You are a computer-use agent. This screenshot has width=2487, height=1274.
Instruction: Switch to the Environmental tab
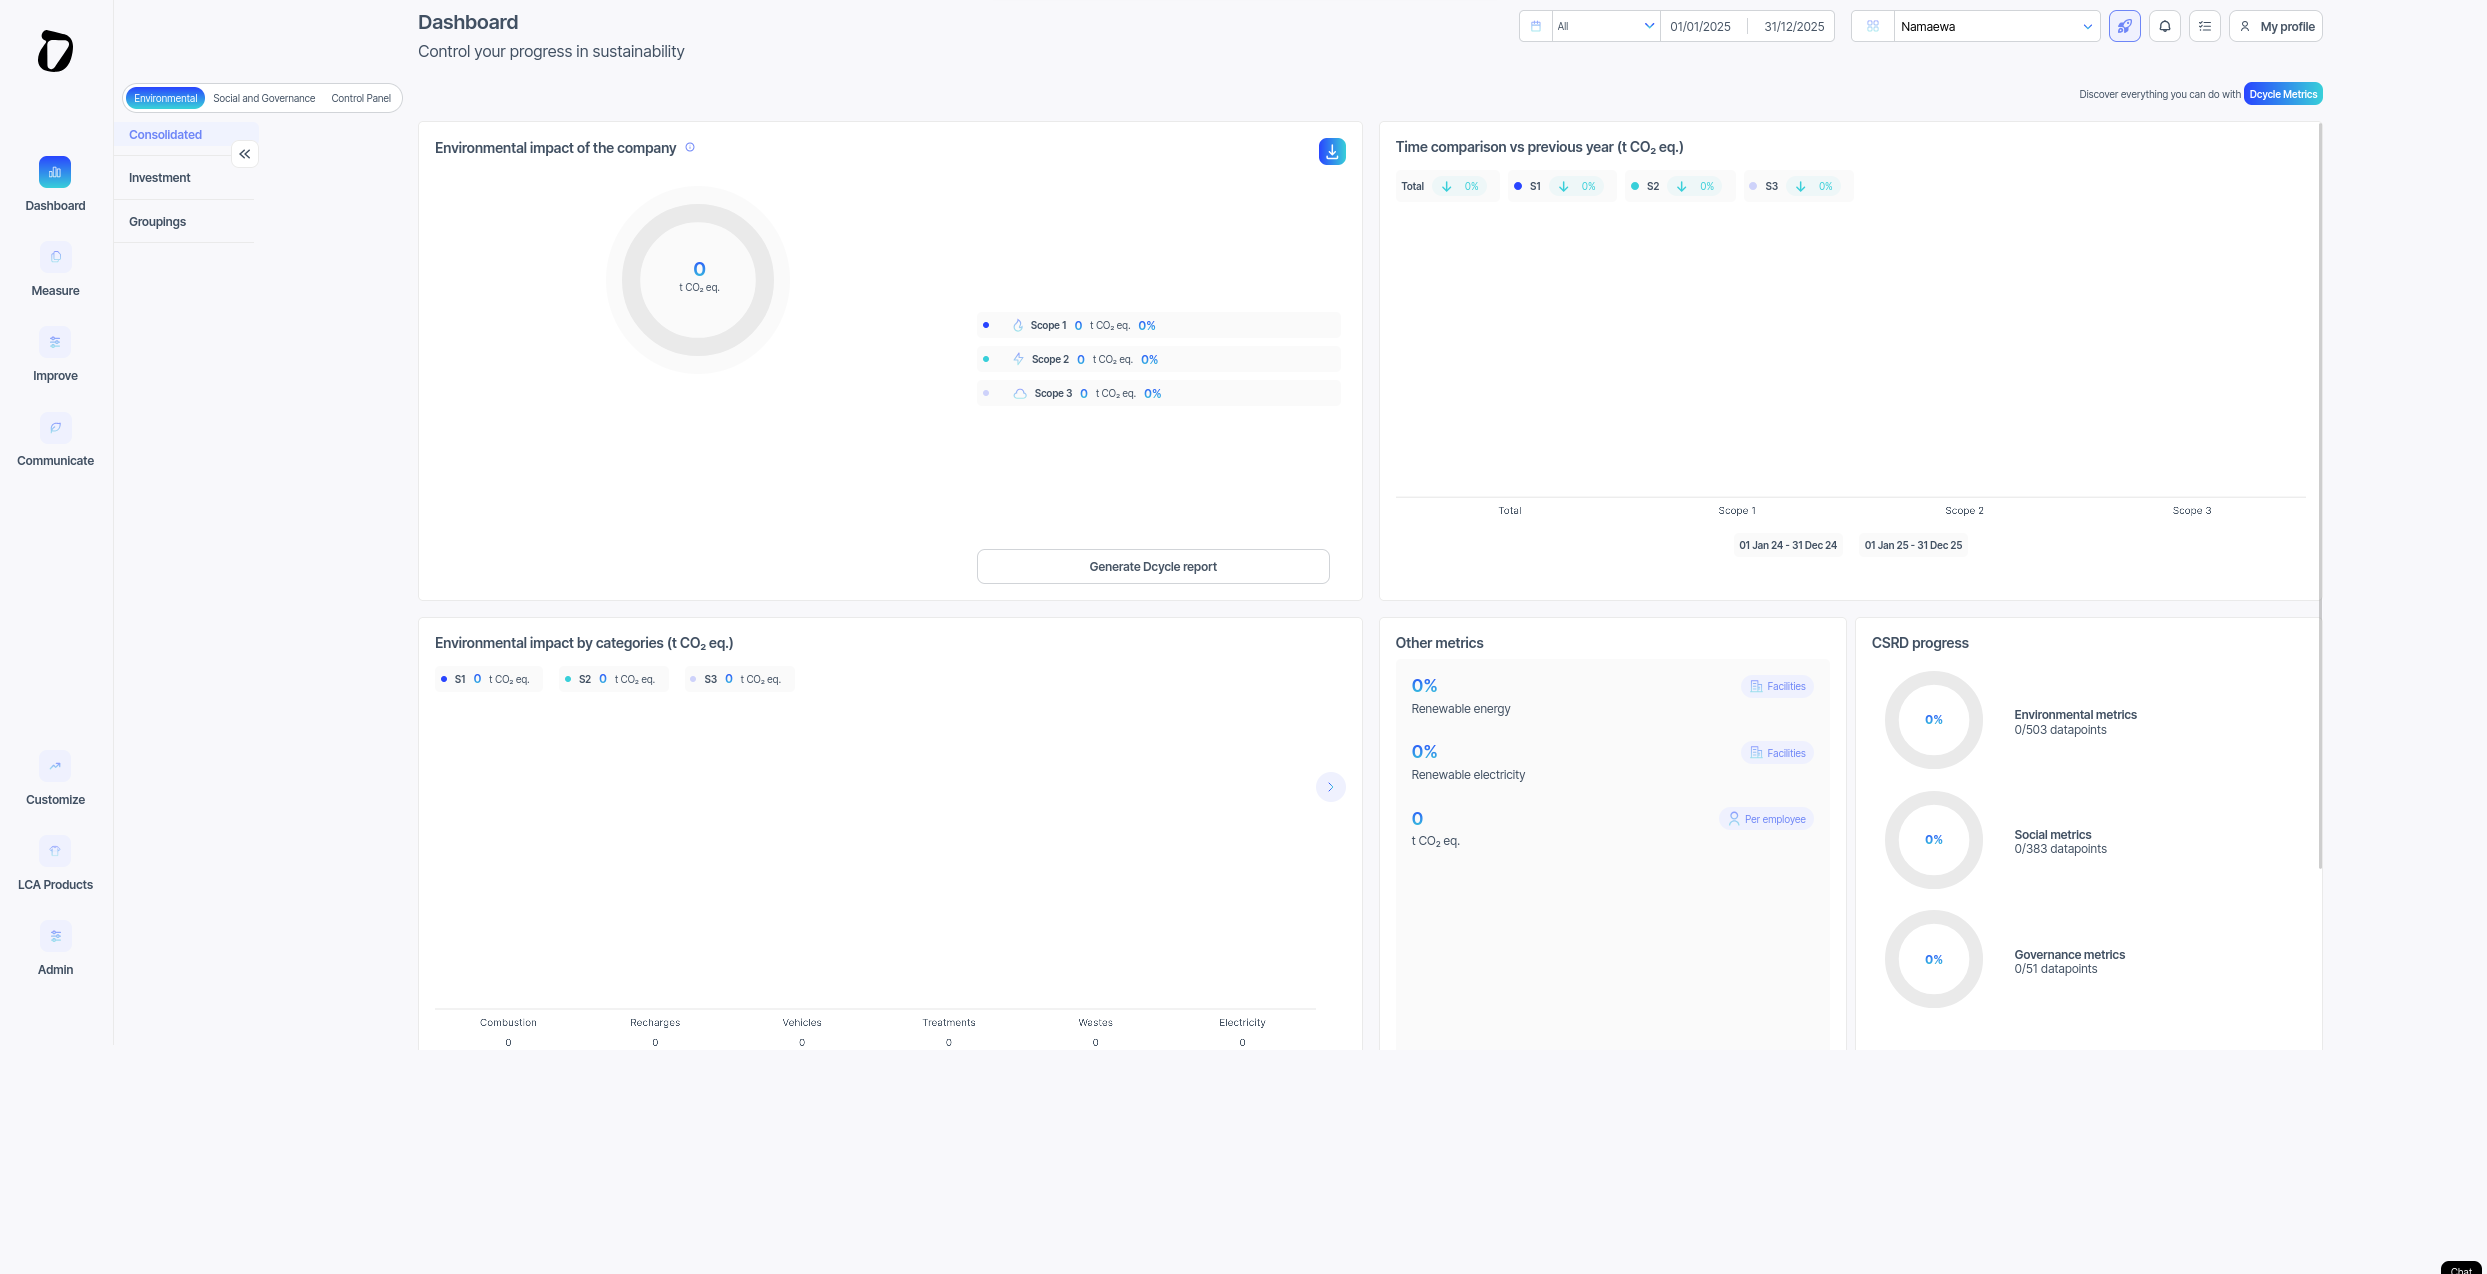pyautogui.click(x=165, y=98)
